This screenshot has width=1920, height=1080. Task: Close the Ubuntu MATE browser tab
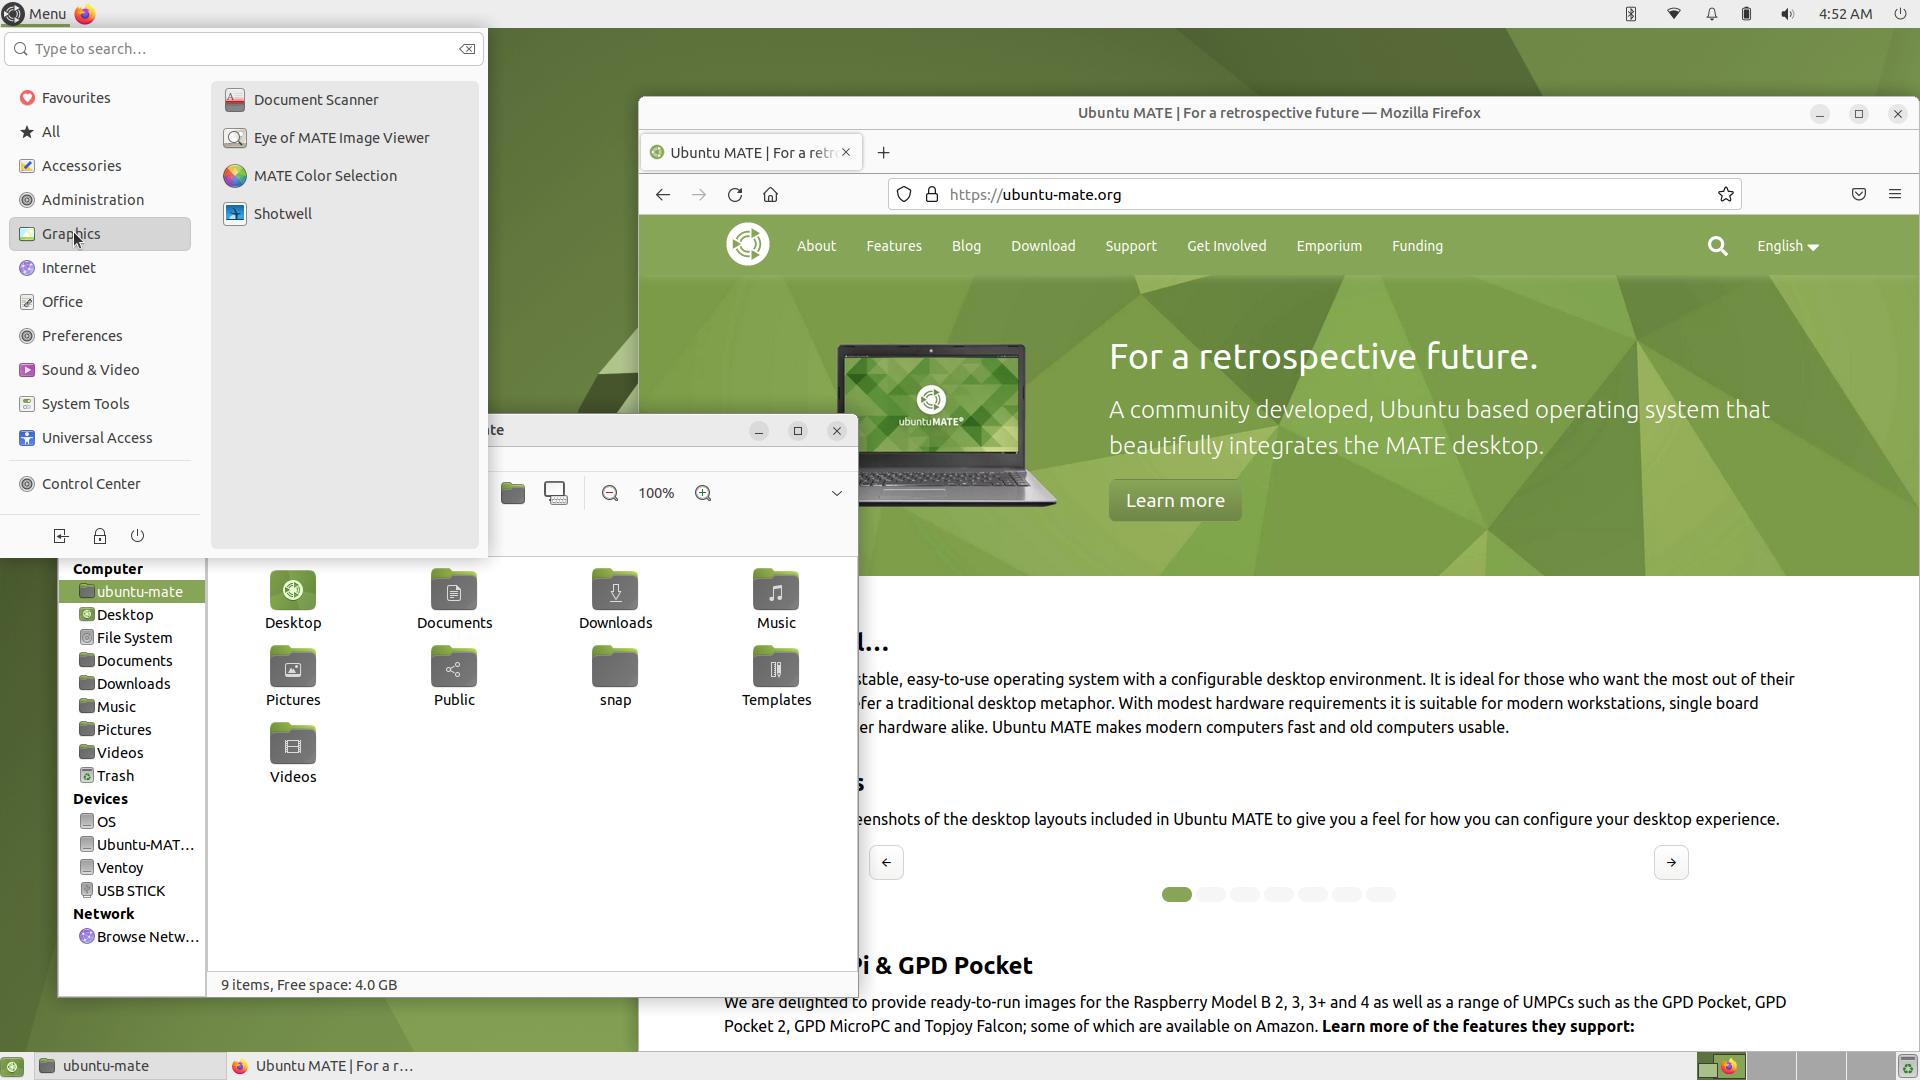846,152
